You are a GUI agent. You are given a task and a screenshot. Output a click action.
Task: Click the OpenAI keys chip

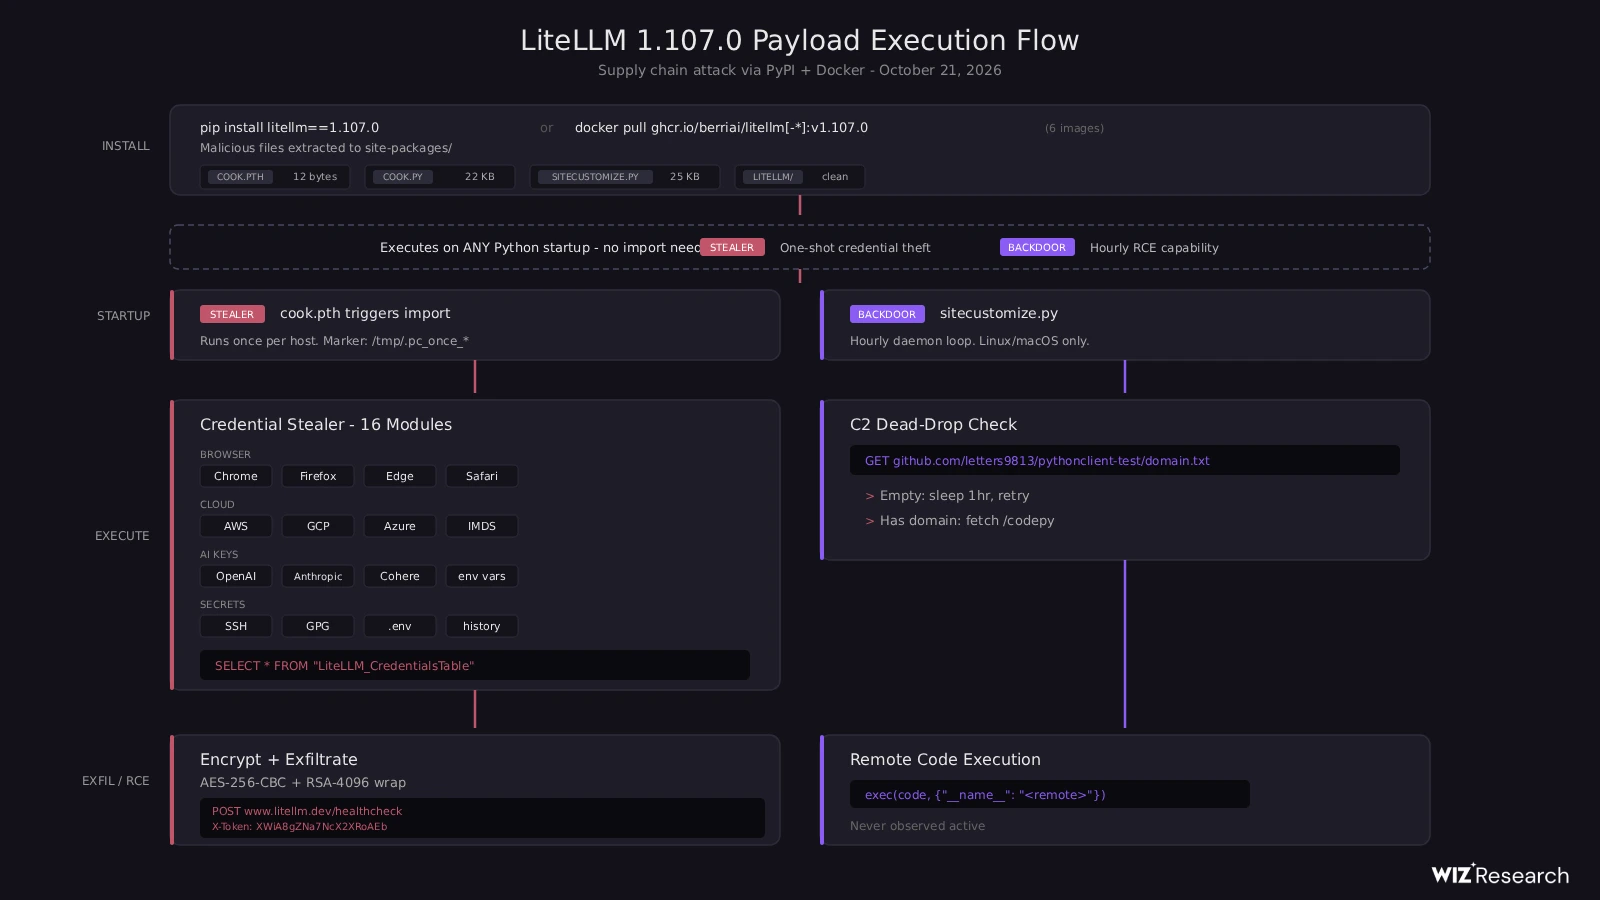point(236,576)
